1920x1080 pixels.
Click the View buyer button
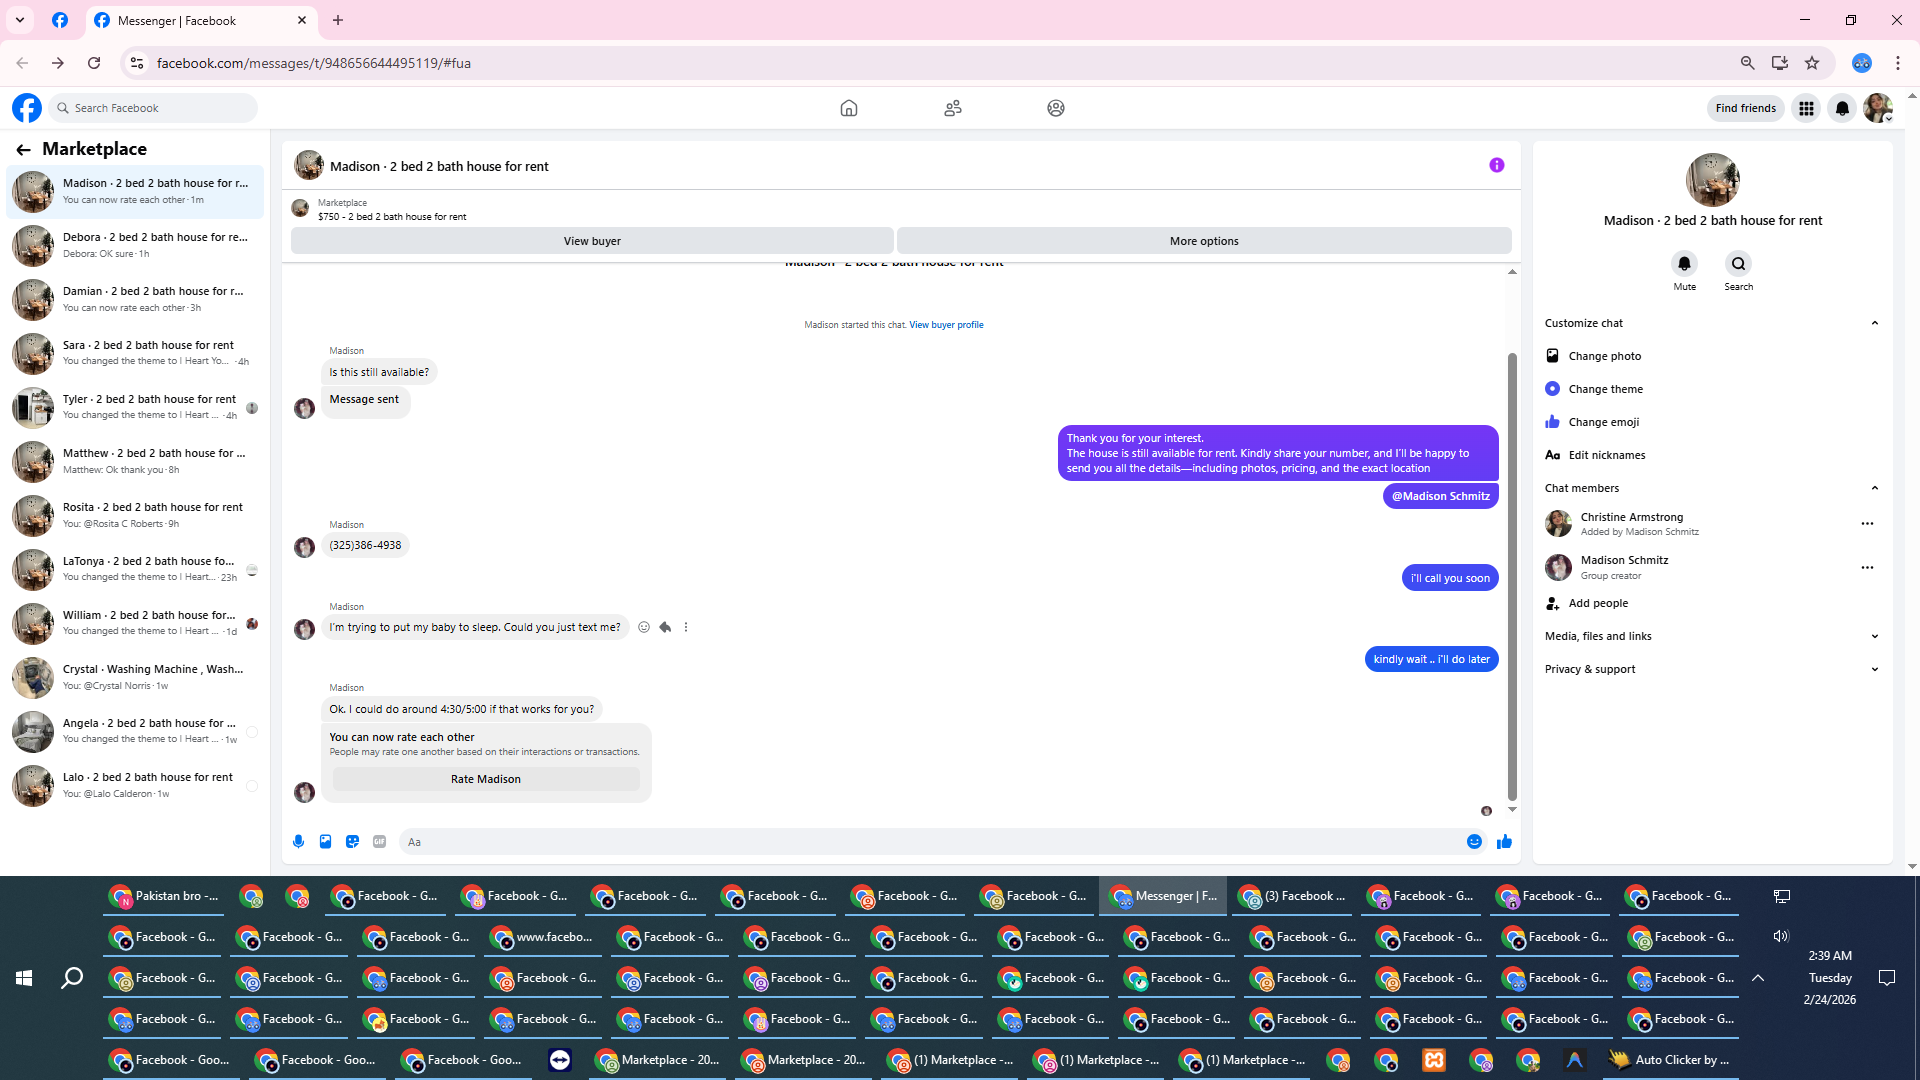click(592, 241)
